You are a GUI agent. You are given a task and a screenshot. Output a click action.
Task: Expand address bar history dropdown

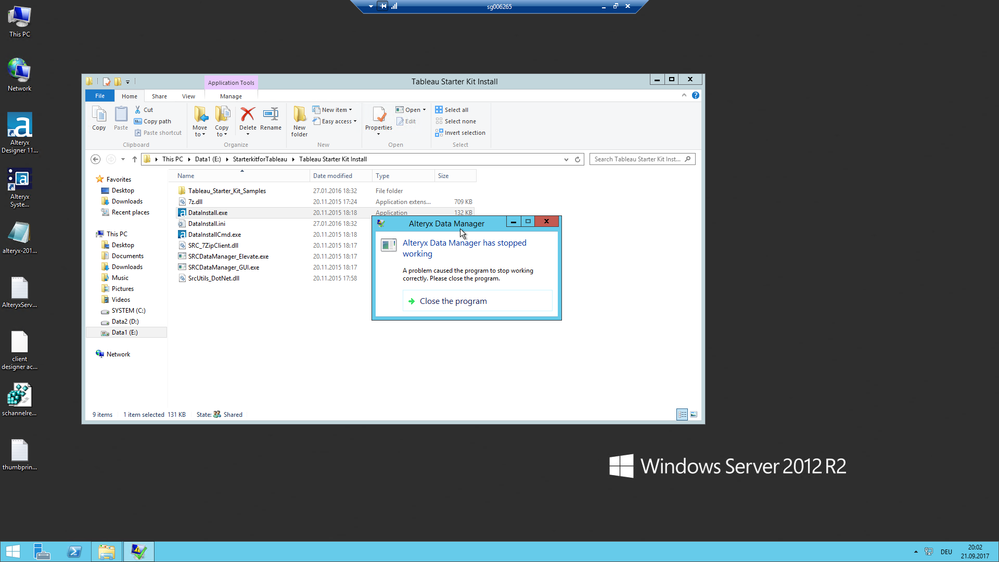[x=566, y=159]
